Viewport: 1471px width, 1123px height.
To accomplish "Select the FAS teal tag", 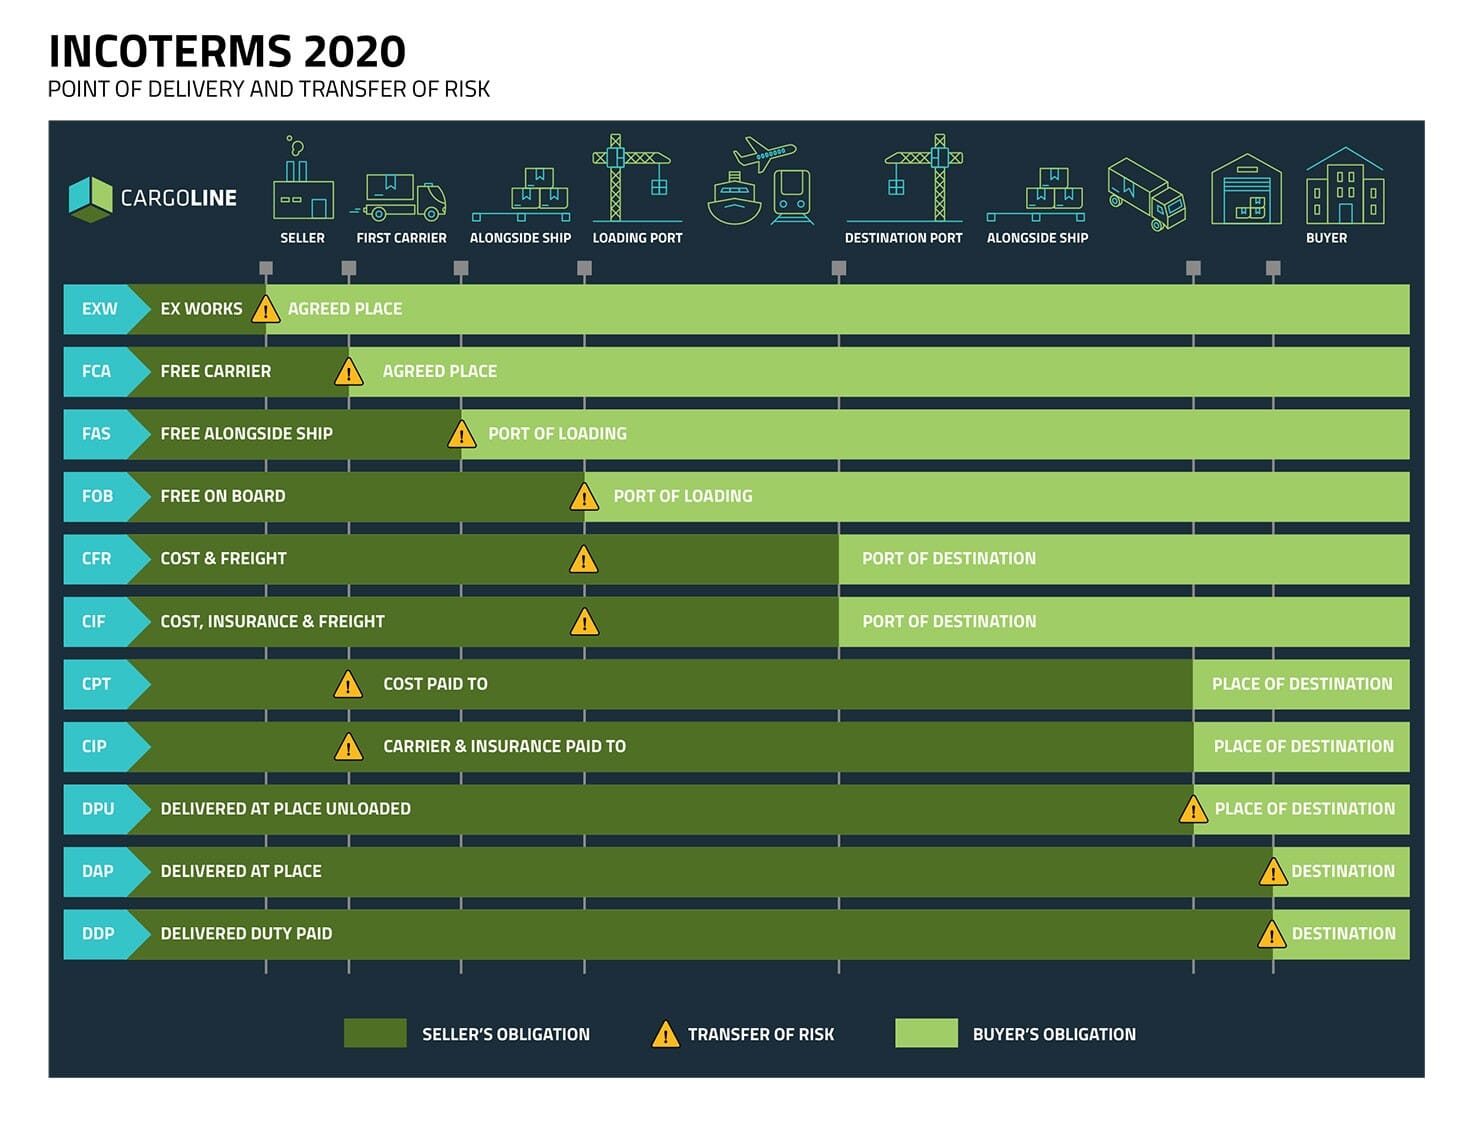I will pyautogui.click(x=106, y=434).
